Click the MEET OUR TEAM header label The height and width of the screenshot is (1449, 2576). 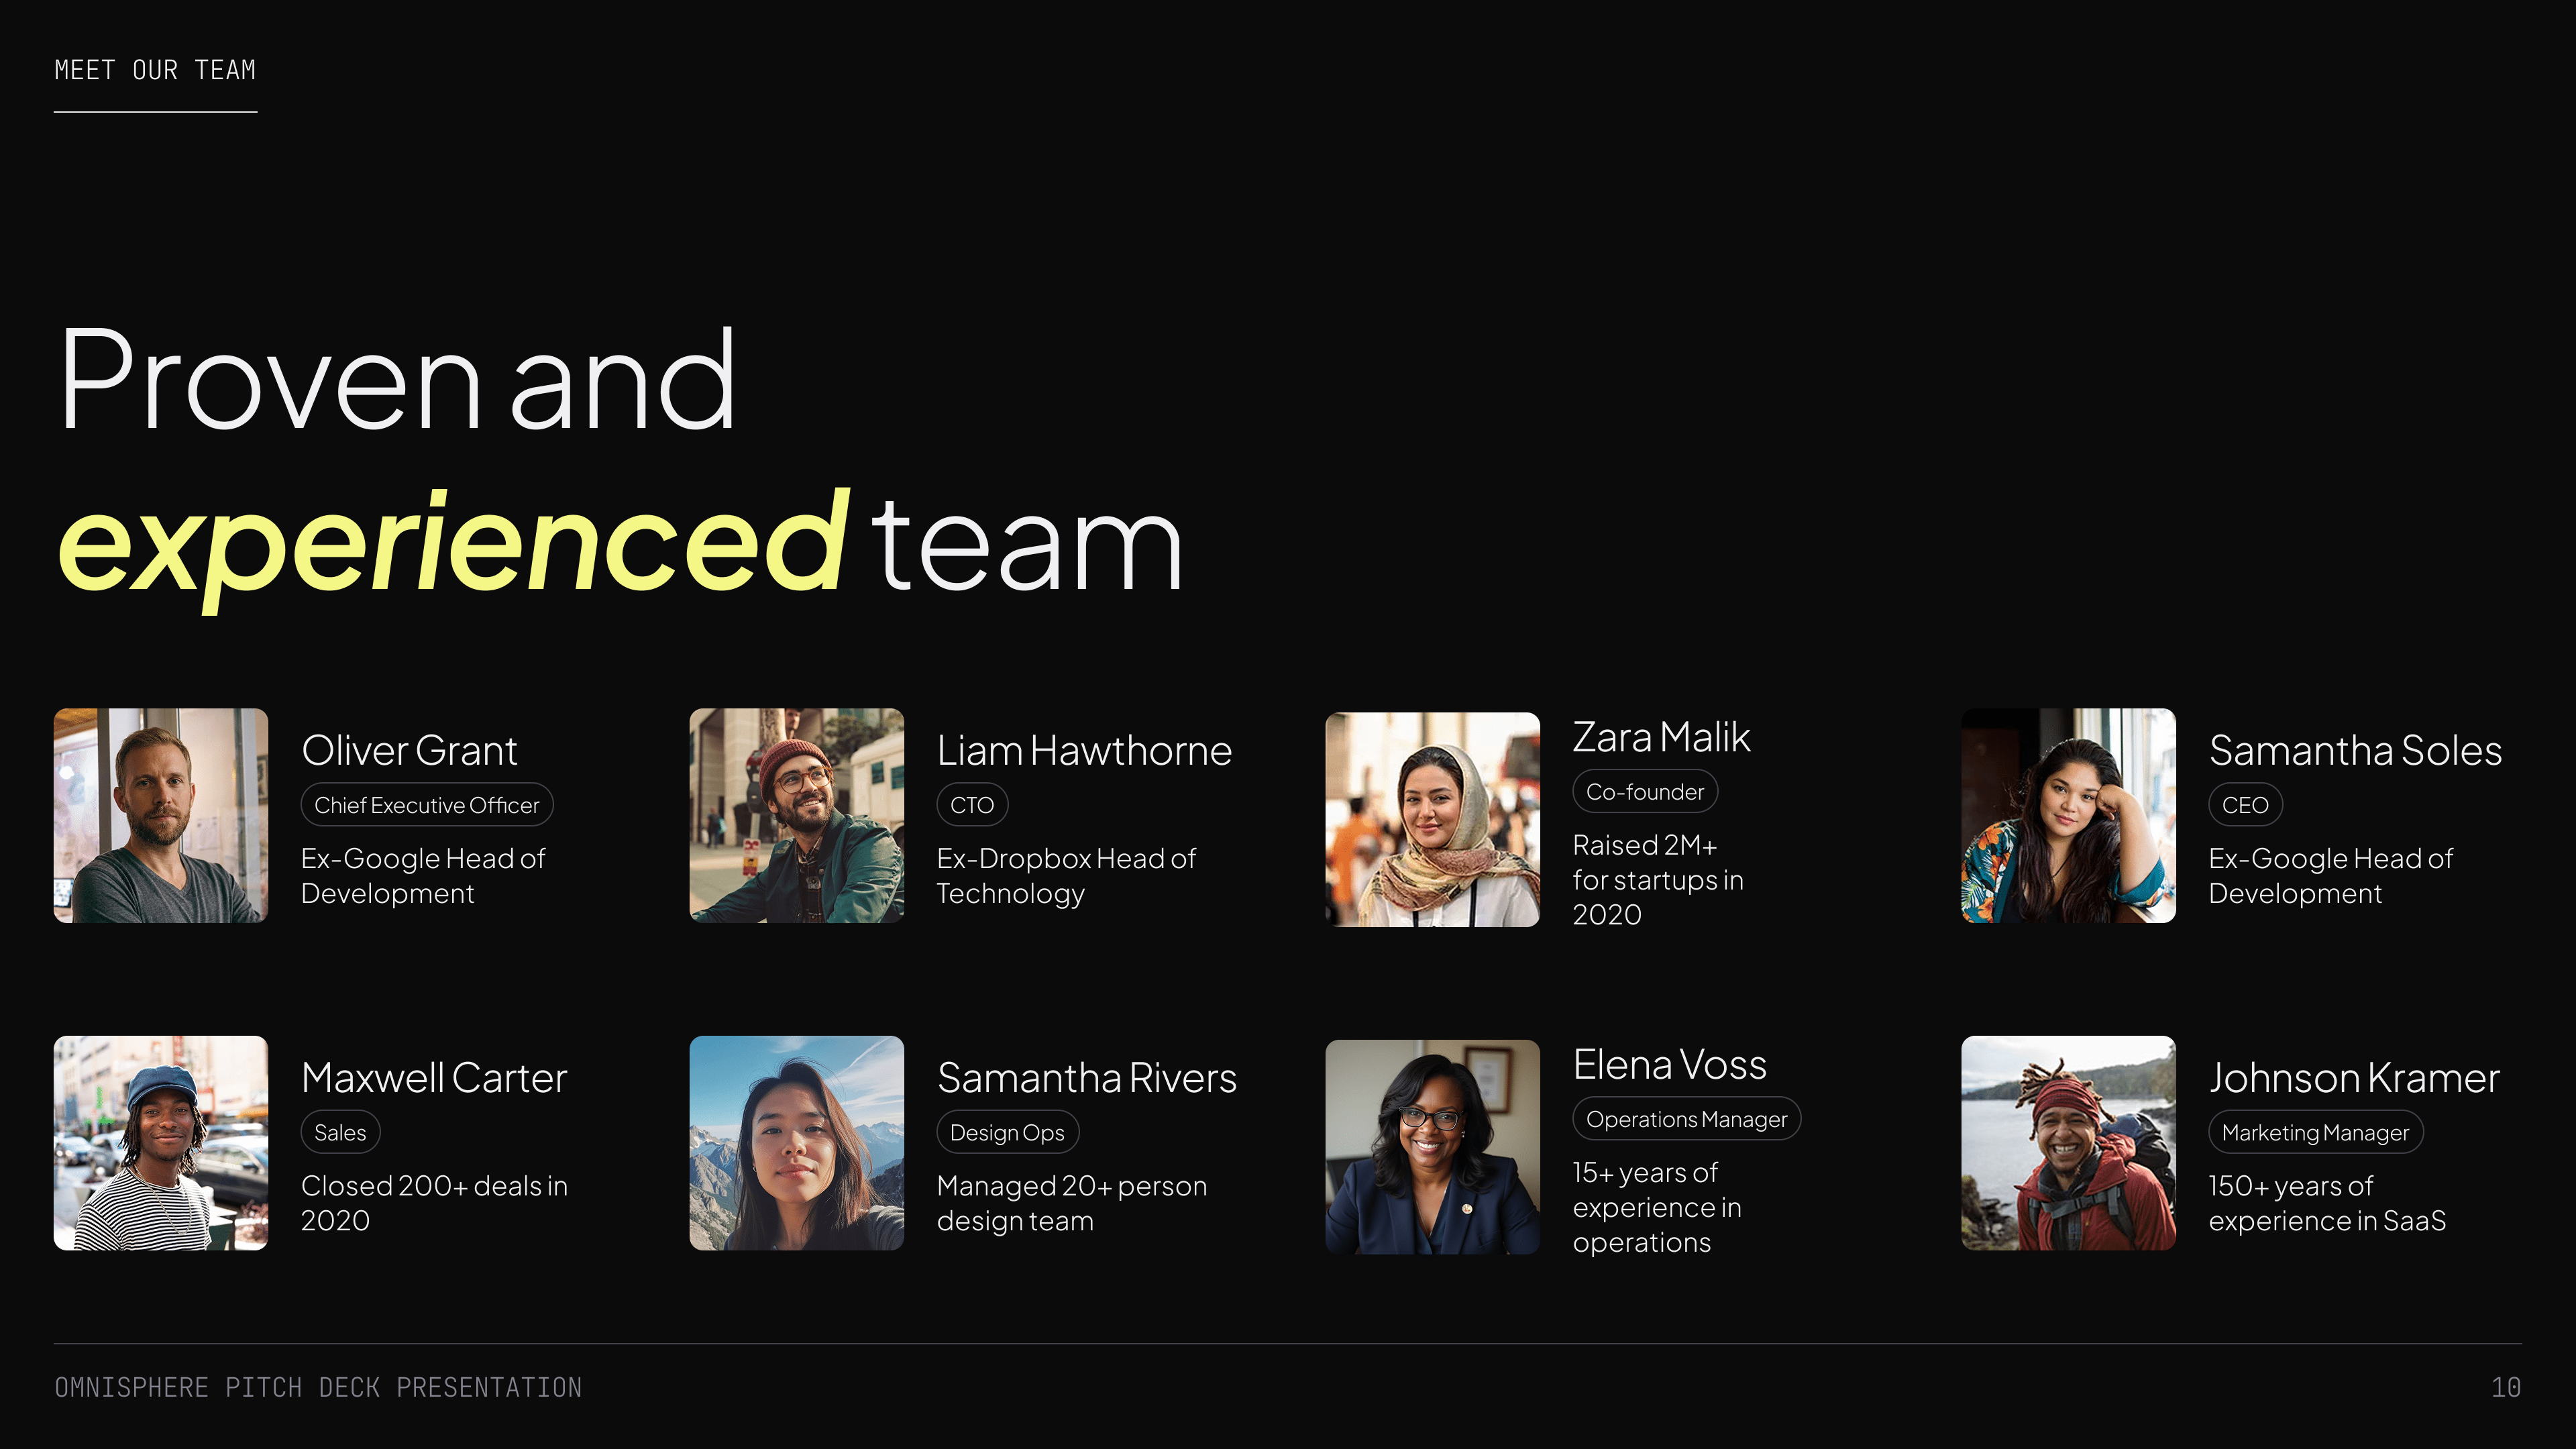point(155,70)
